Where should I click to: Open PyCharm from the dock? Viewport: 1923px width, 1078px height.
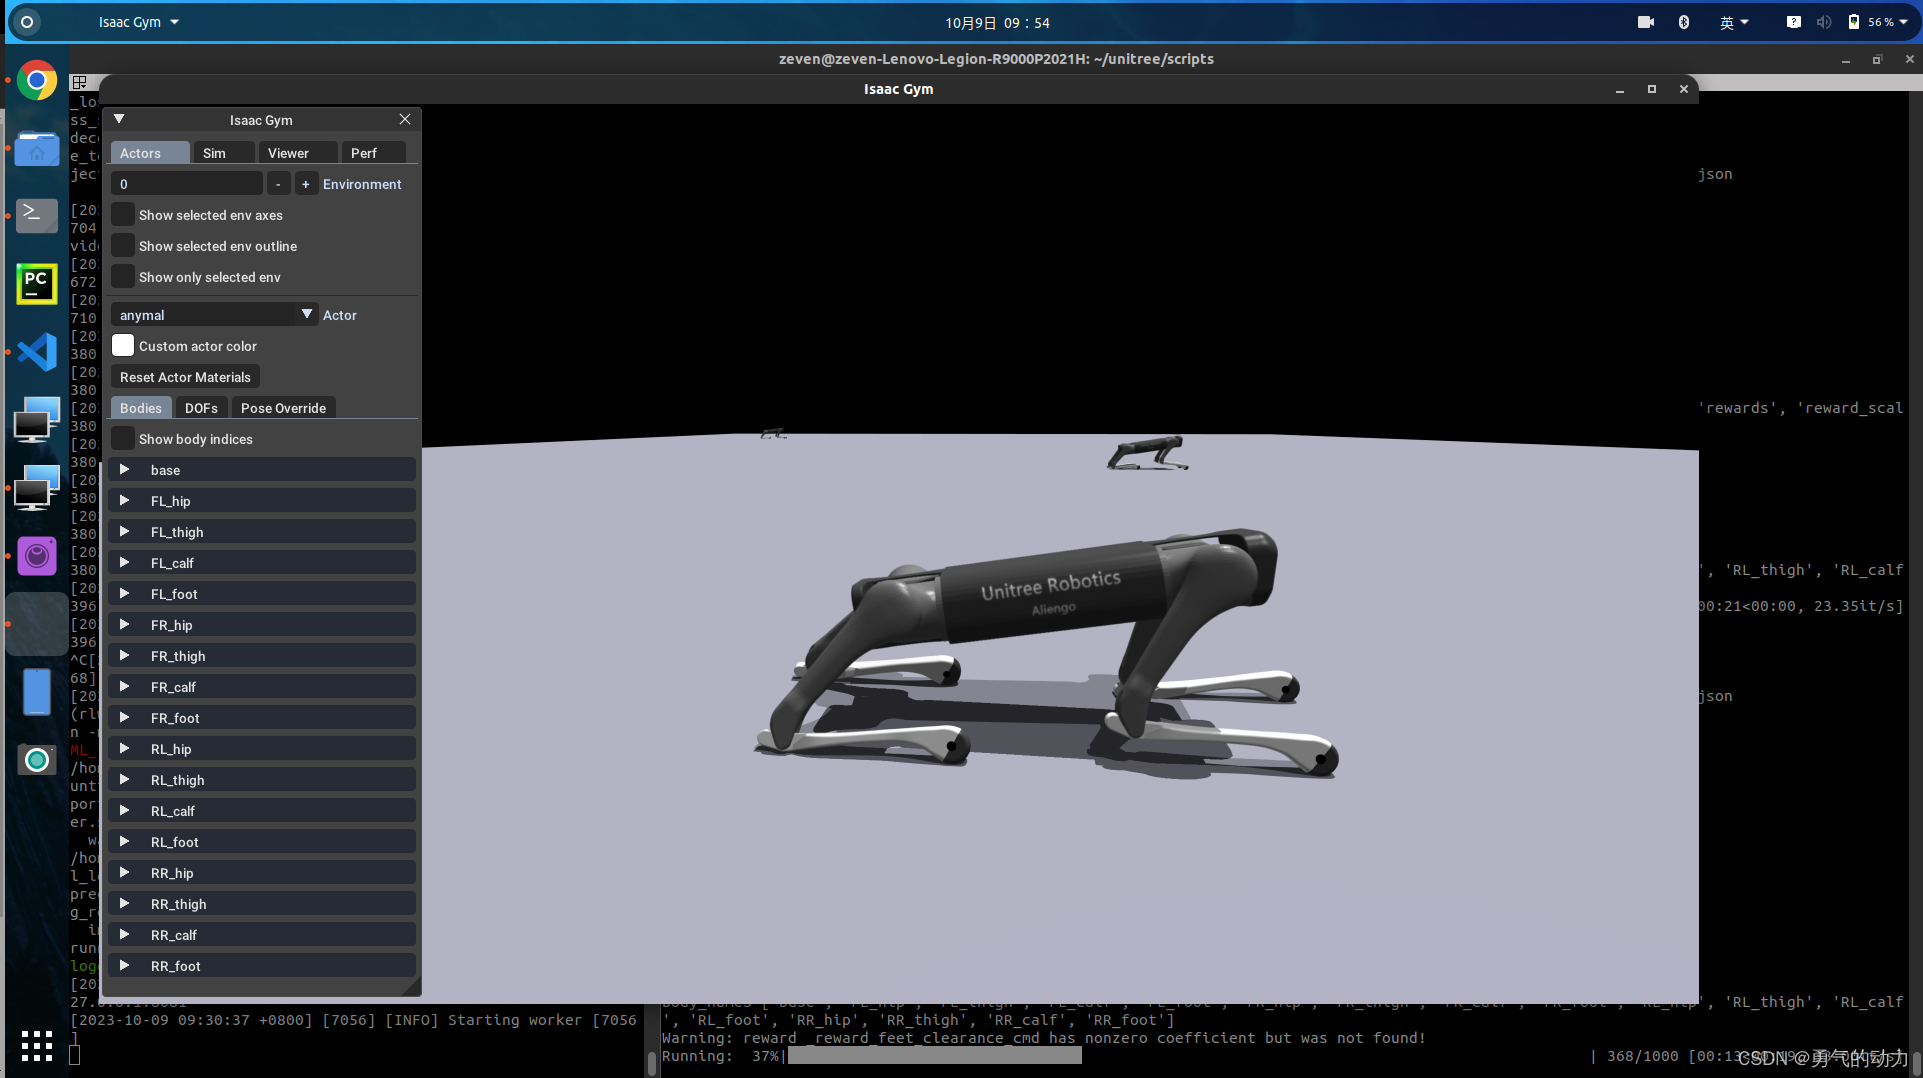click(x=37, y=284)
